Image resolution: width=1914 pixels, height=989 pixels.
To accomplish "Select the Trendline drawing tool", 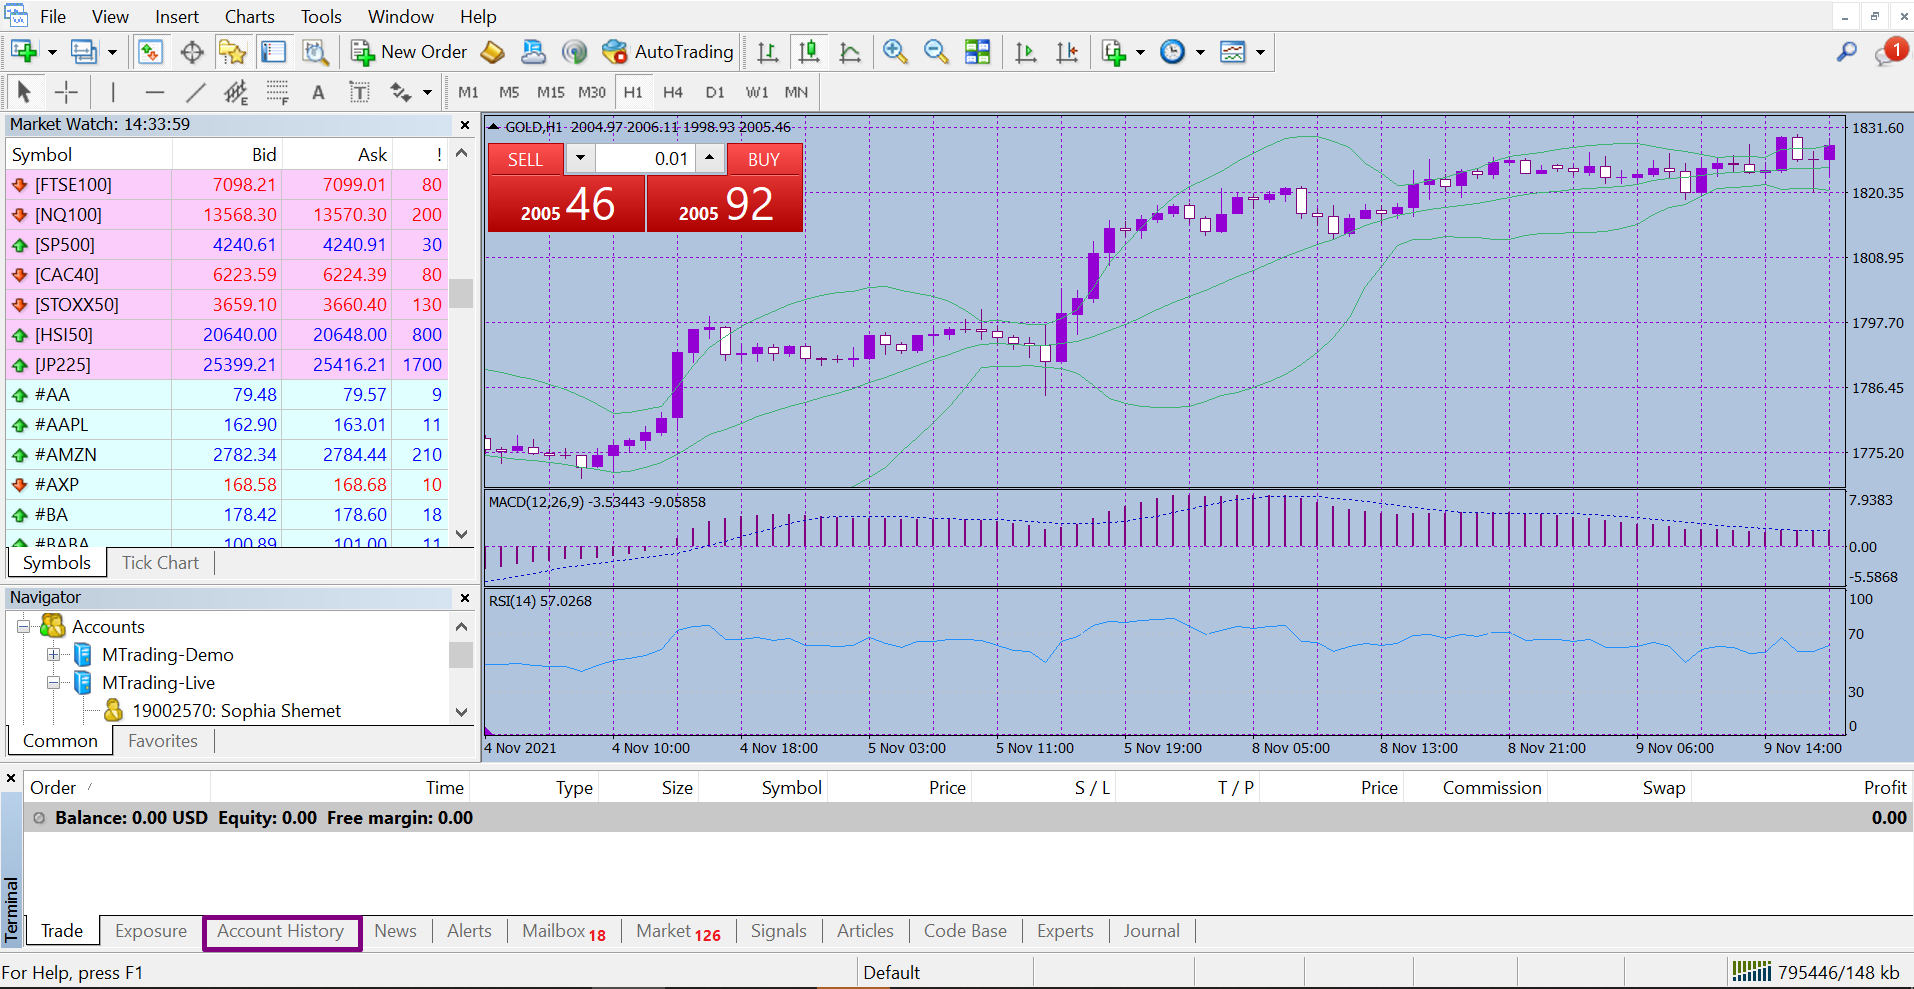I will point(195,92).
